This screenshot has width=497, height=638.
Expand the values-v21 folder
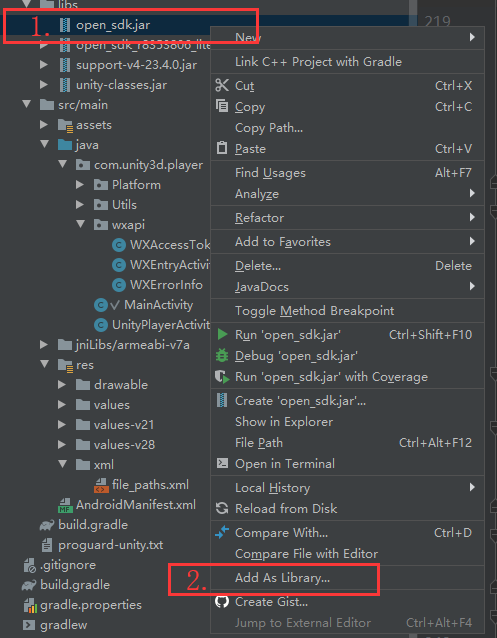click(x=62, y=425)
